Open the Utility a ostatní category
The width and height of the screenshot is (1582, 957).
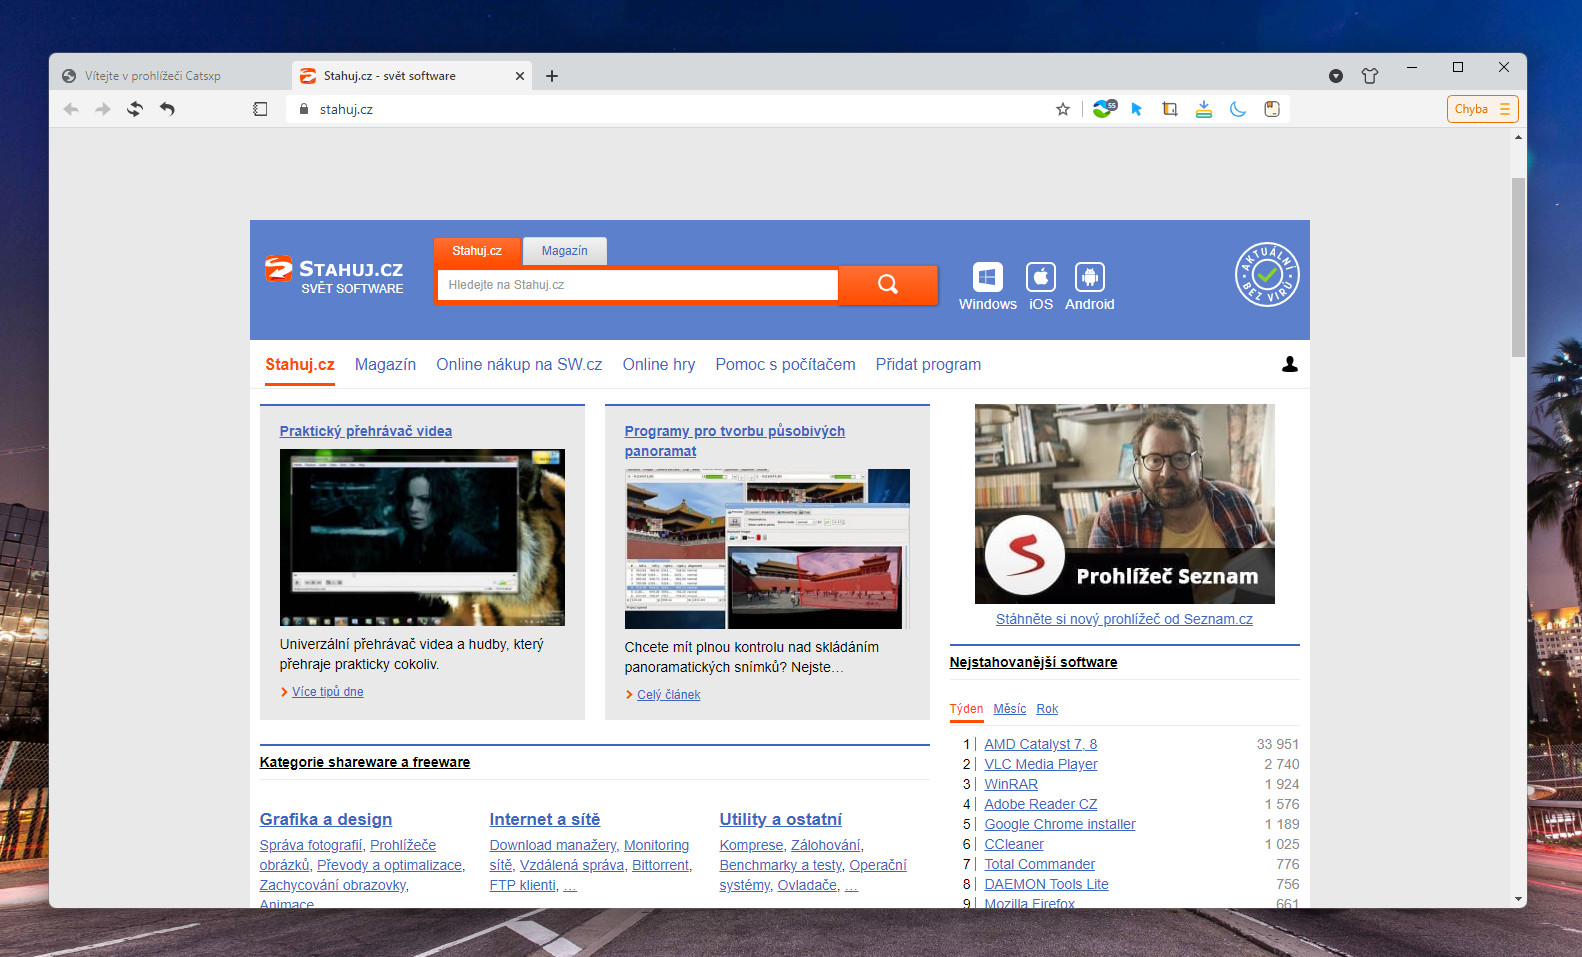click(781, 819)
